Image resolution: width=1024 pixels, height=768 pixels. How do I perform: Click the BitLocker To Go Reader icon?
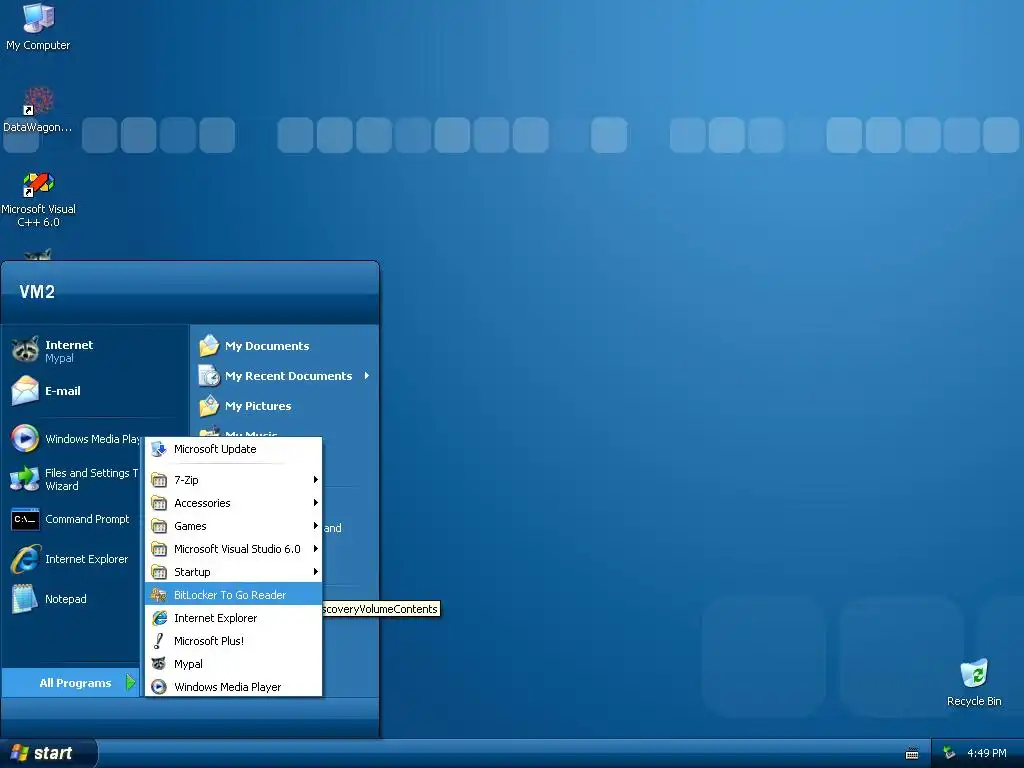pyautogui.click(x=159, y=595)
